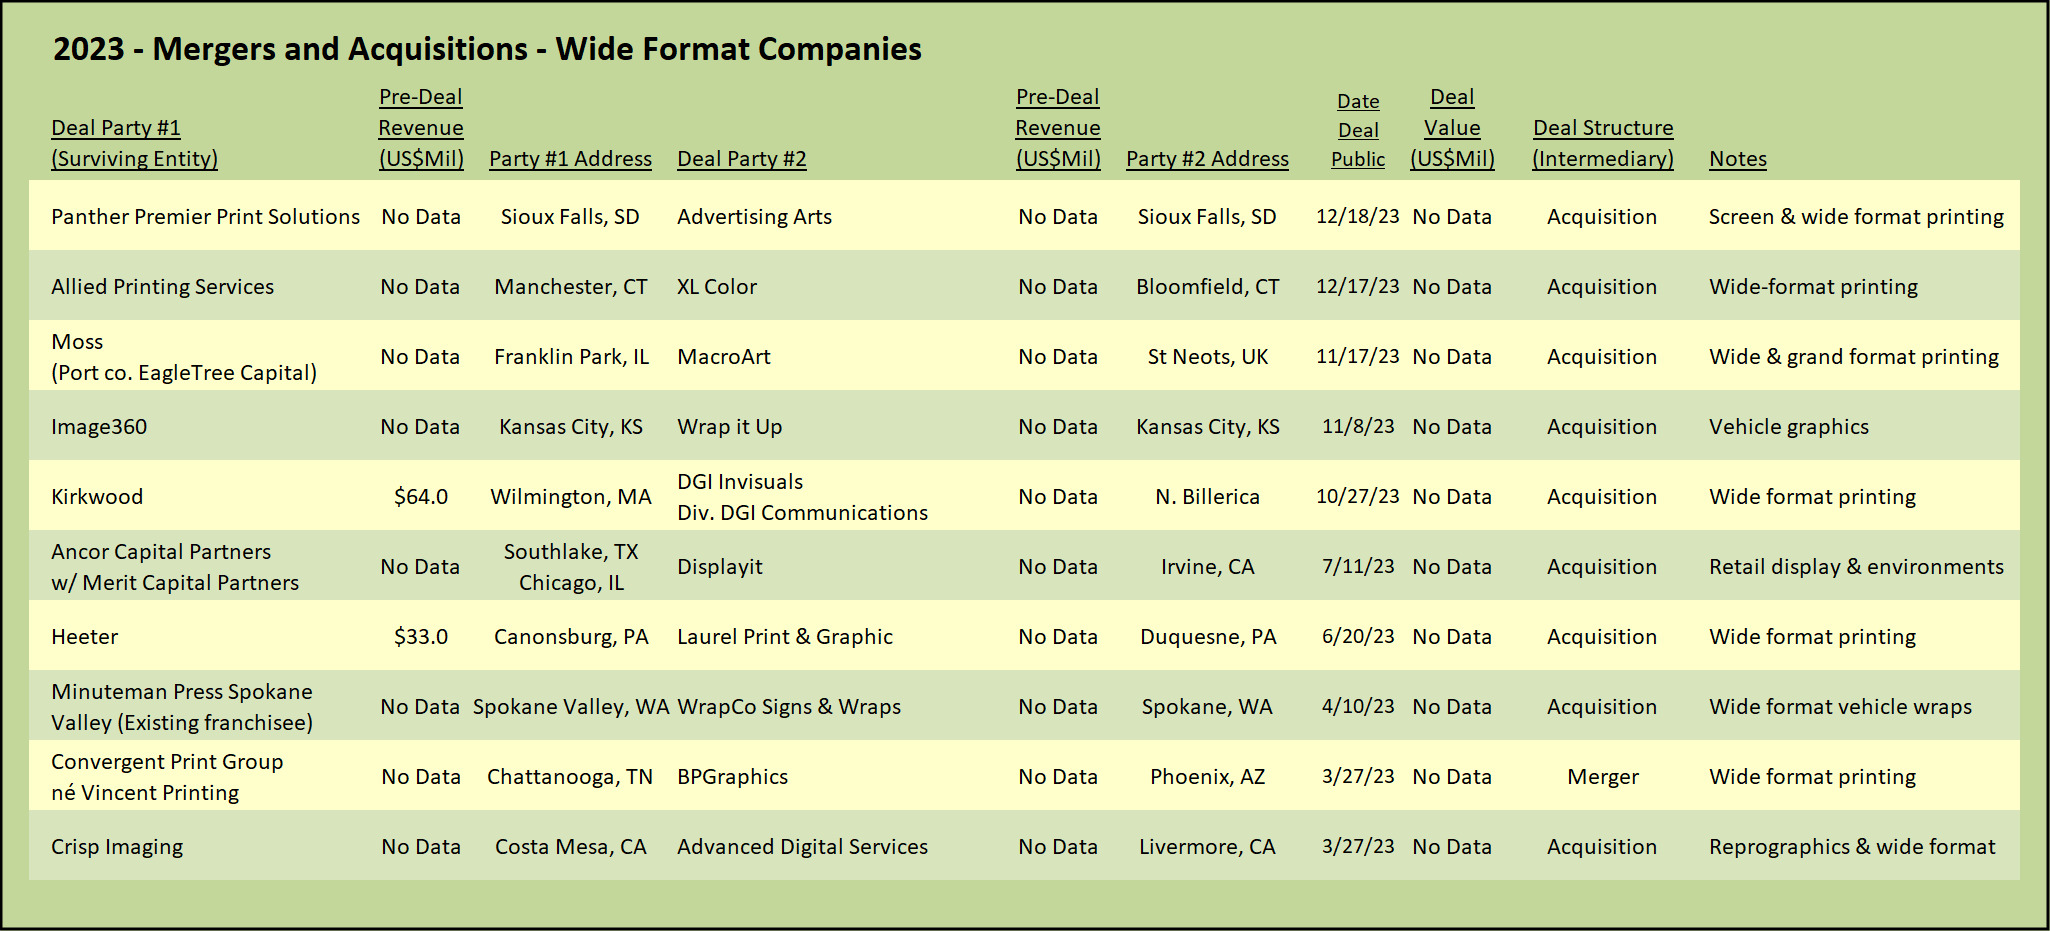Click the Panther Premier Print Solutions cell
The image size is (2050, 931).
pyautogui.click(x=205, y=217)
